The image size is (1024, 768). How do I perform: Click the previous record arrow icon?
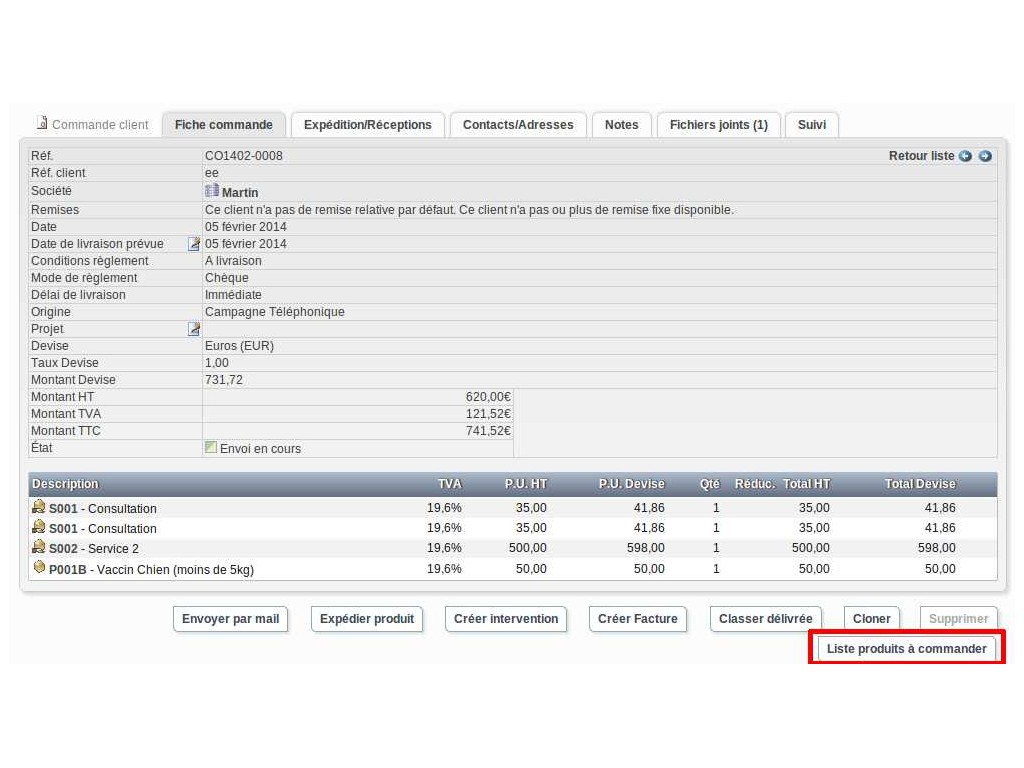click(x=965, y=156)
